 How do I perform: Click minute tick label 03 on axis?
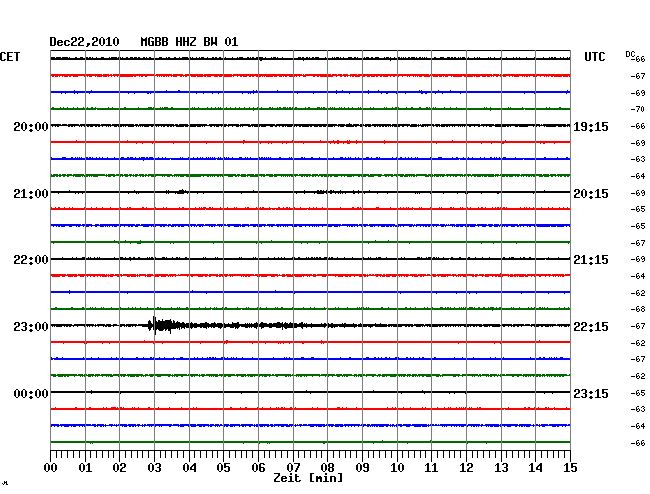(x=154, y=467)
